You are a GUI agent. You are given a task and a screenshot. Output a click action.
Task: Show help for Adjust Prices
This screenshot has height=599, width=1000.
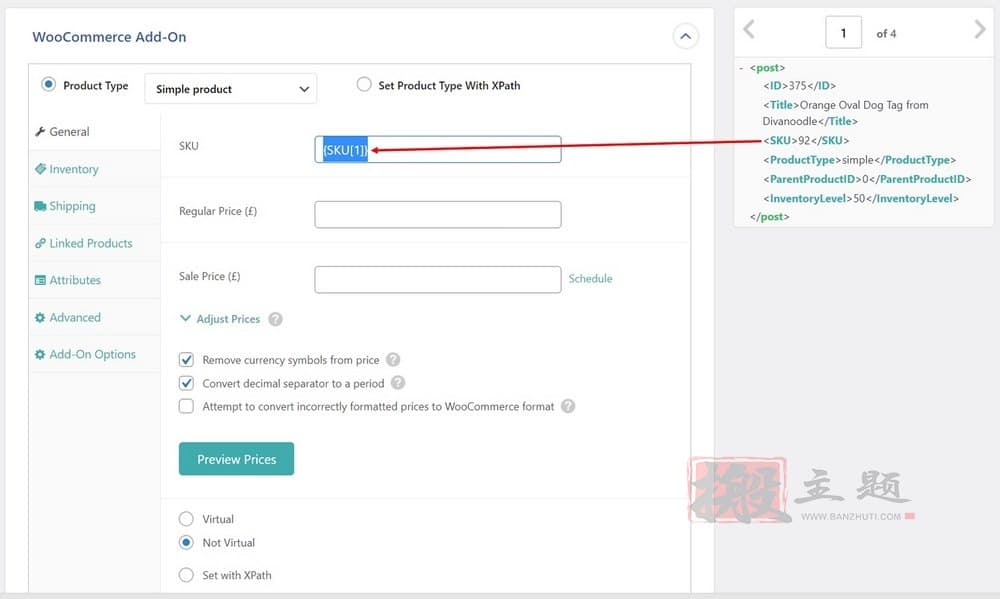point(275,319)
